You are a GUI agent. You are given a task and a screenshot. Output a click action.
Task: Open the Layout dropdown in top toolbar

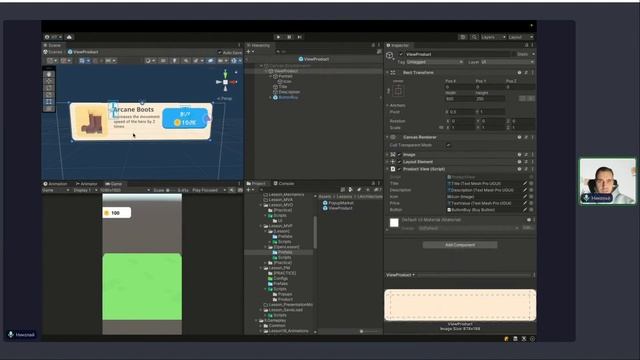[521, 37]
